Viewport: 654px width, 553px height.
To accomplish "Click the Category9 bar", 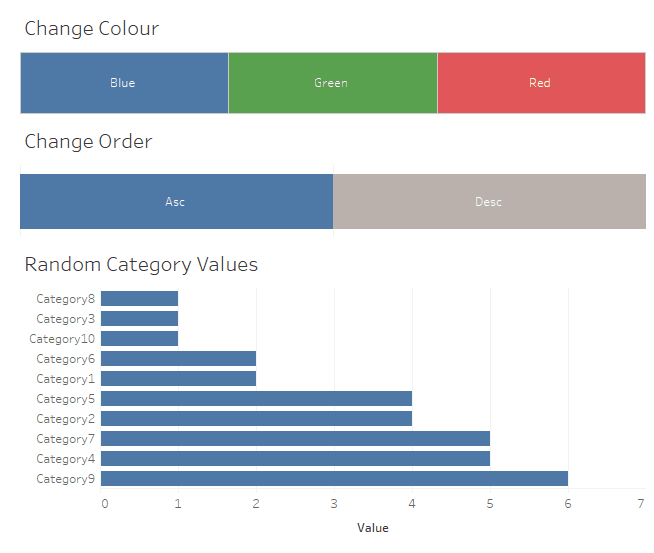I will [335, 479].
